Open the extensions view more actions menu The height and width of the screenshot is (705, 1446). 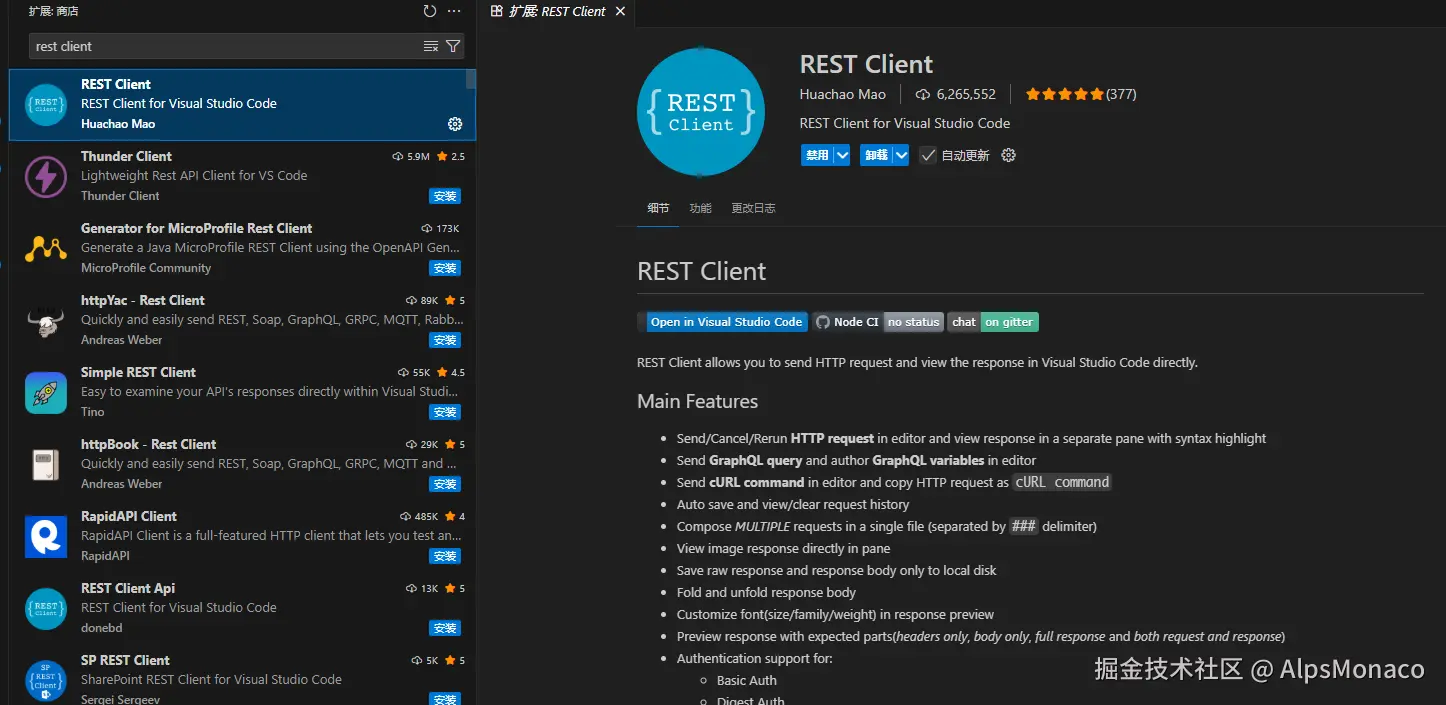(454, 11)
